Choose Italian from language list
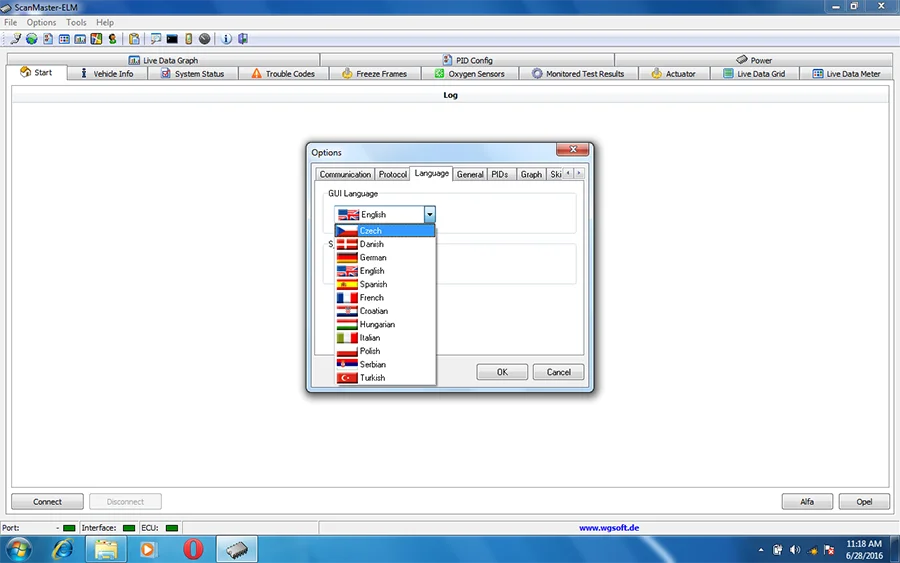 point(385,337)
